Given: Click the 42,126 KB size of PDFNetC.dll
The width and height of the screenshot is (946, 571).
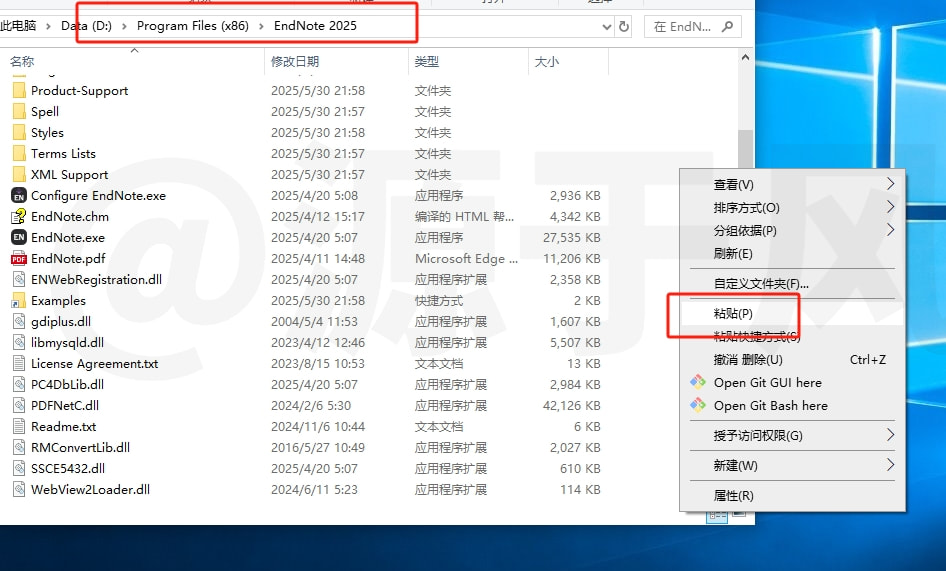Looking at the screenshot, I should point(572,406).
